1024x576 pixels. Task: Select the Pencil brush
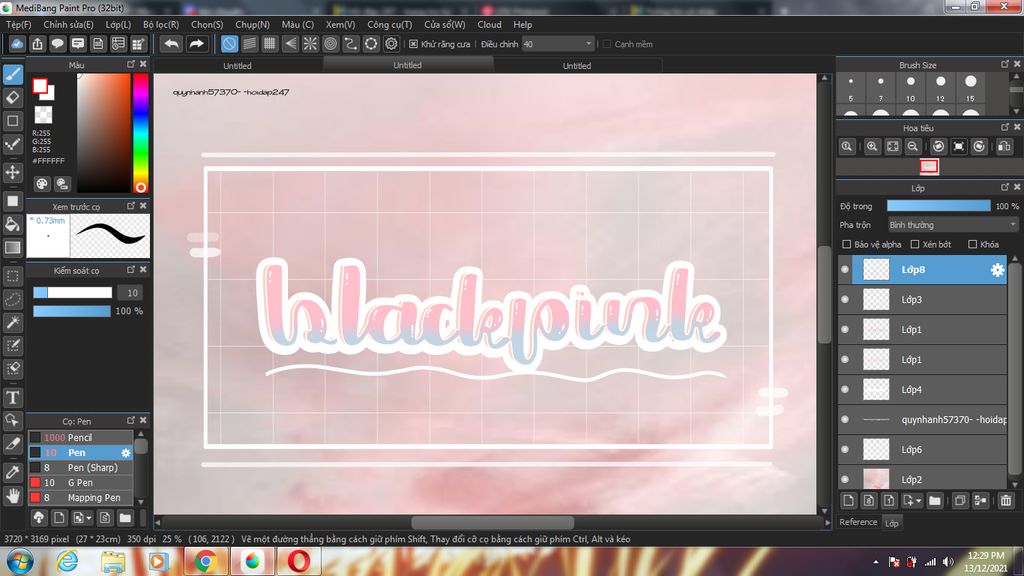coord(80,438)
